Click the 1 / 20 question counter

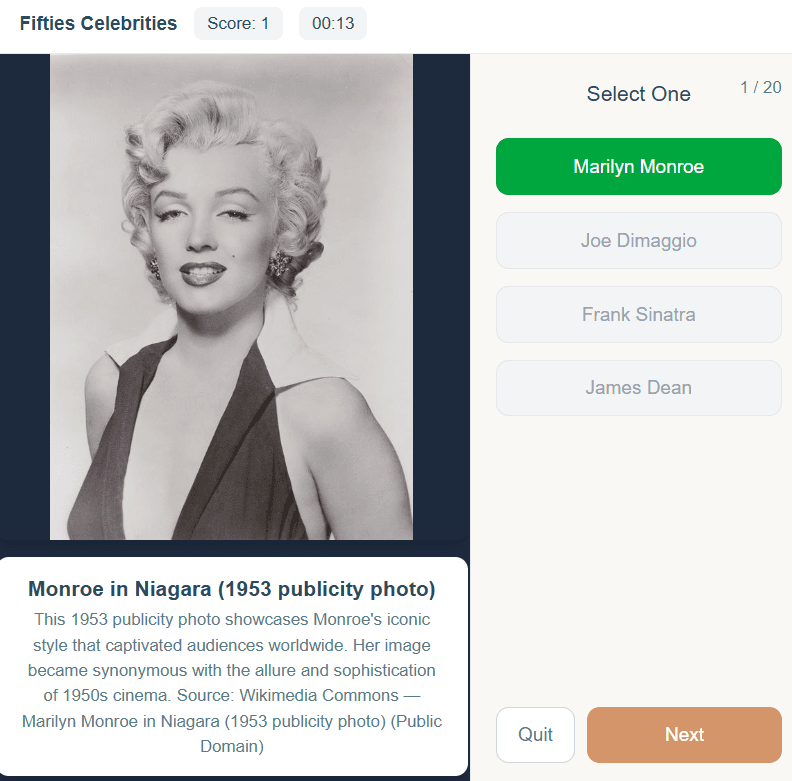click(760, 87)
